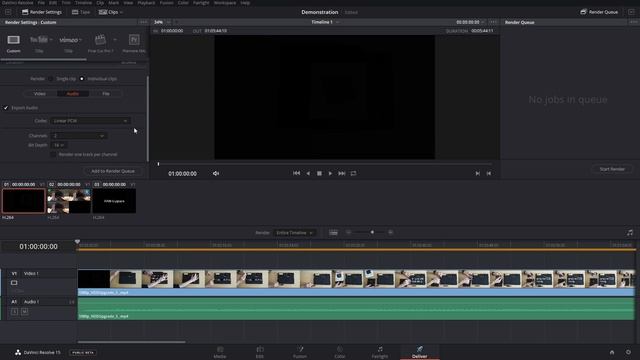Open the viewer options three-dot menu
The image size is (640, 360).
493,22
